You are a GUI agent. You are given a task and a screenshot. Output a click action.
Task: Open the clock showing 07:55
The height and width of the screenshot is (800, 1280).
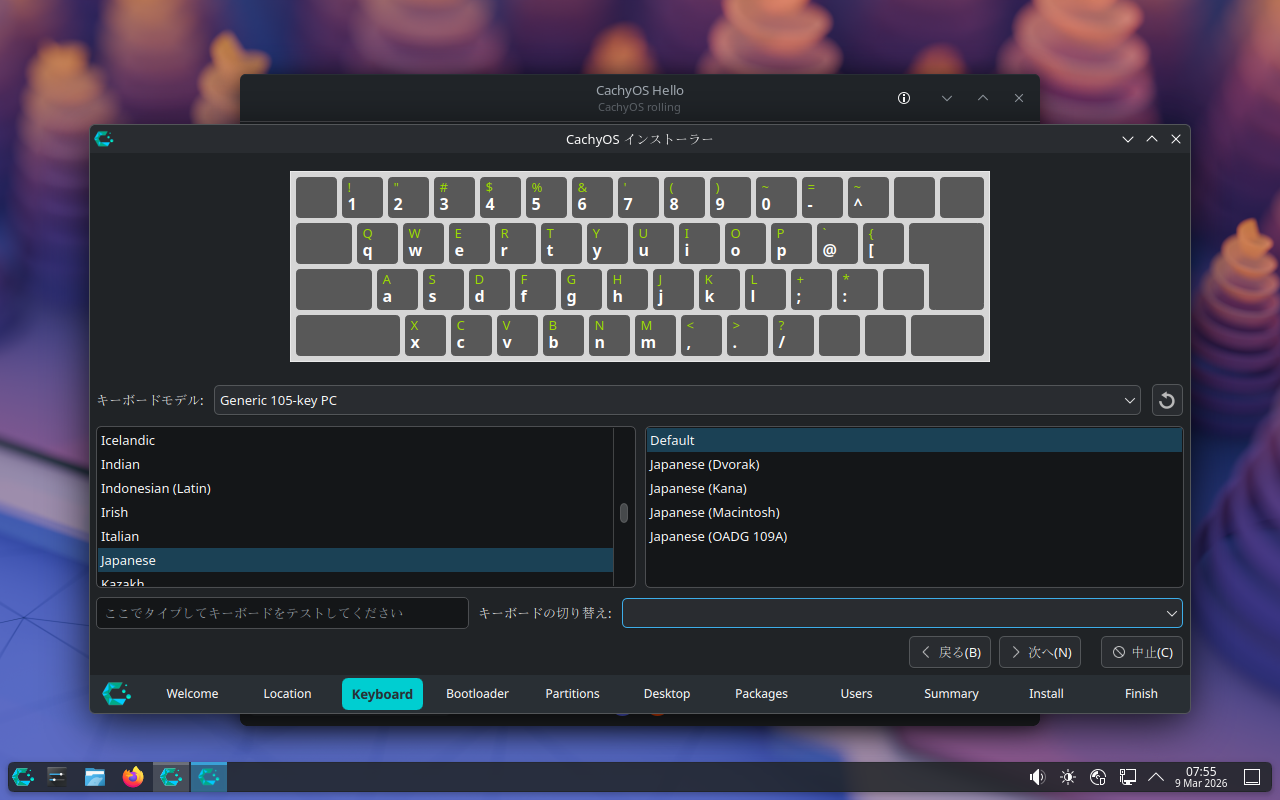click(x=1201, y=777)
